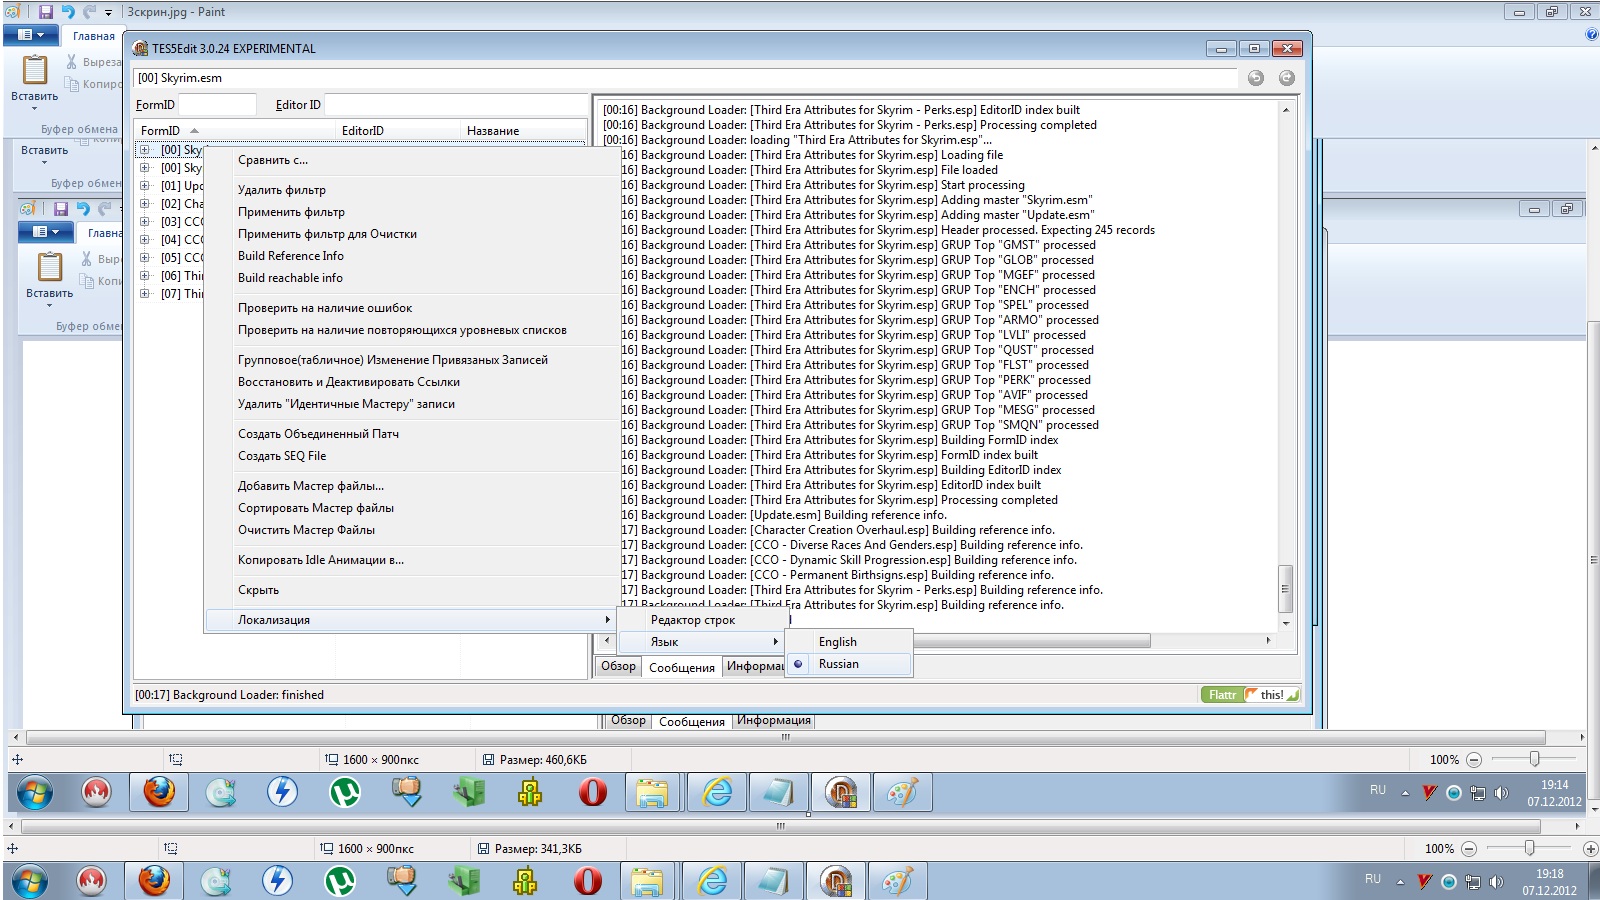Click volume speaker icon near 19:18 clock

tap(1496, 882)
